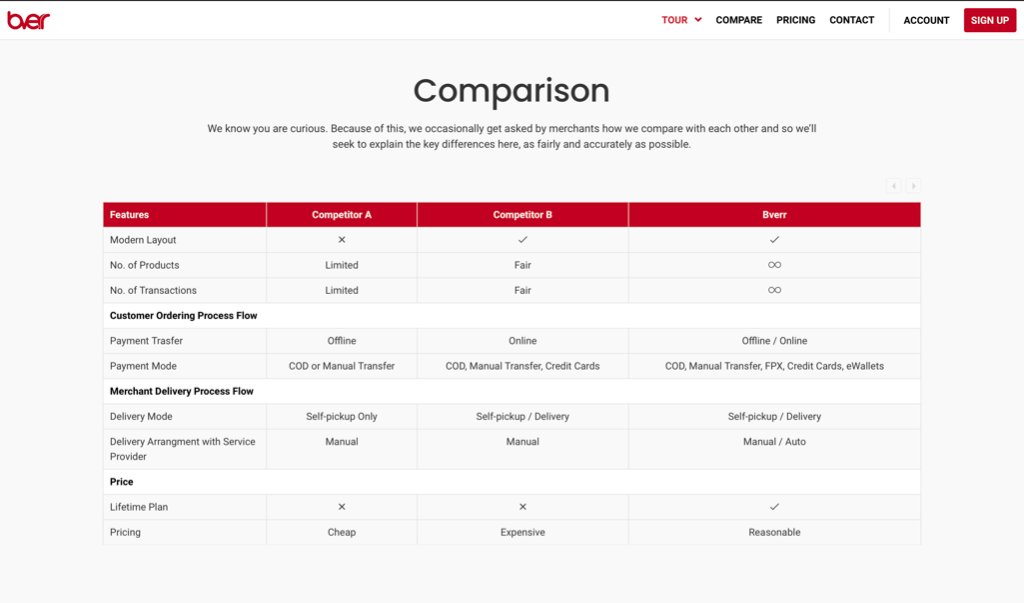
Task: Open the ACCOUNT link
Action: pyautogui.click(x=926, y=20)
